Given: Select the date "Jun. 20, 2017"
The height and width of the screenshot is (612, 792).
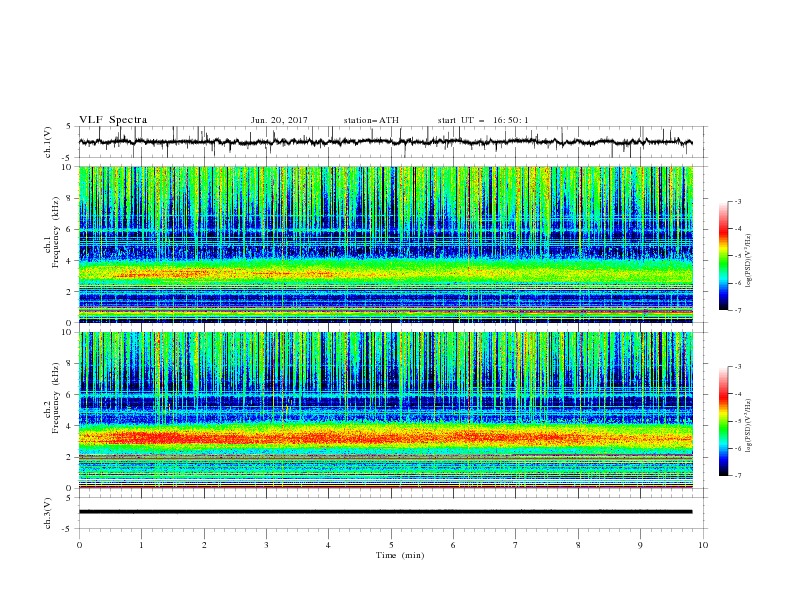Looking at the screenshot, I should click(x=279, y=120).
